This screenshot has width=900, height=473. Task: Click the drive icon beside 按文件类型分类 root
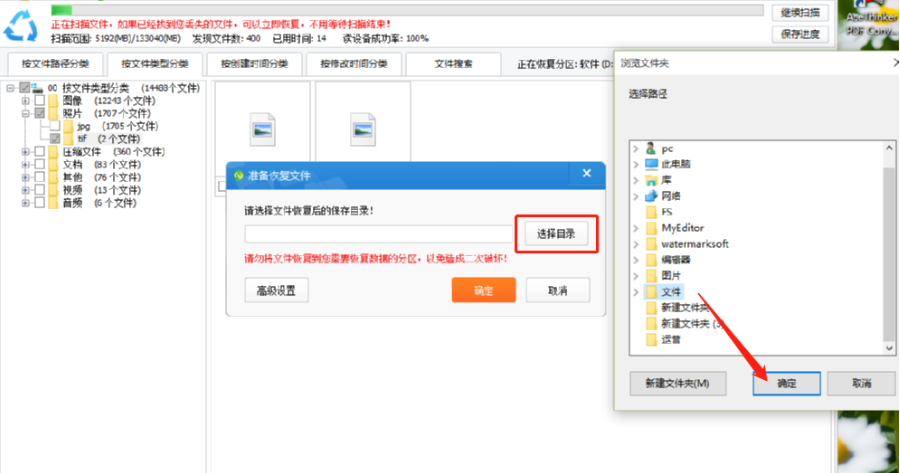(38, 88)
